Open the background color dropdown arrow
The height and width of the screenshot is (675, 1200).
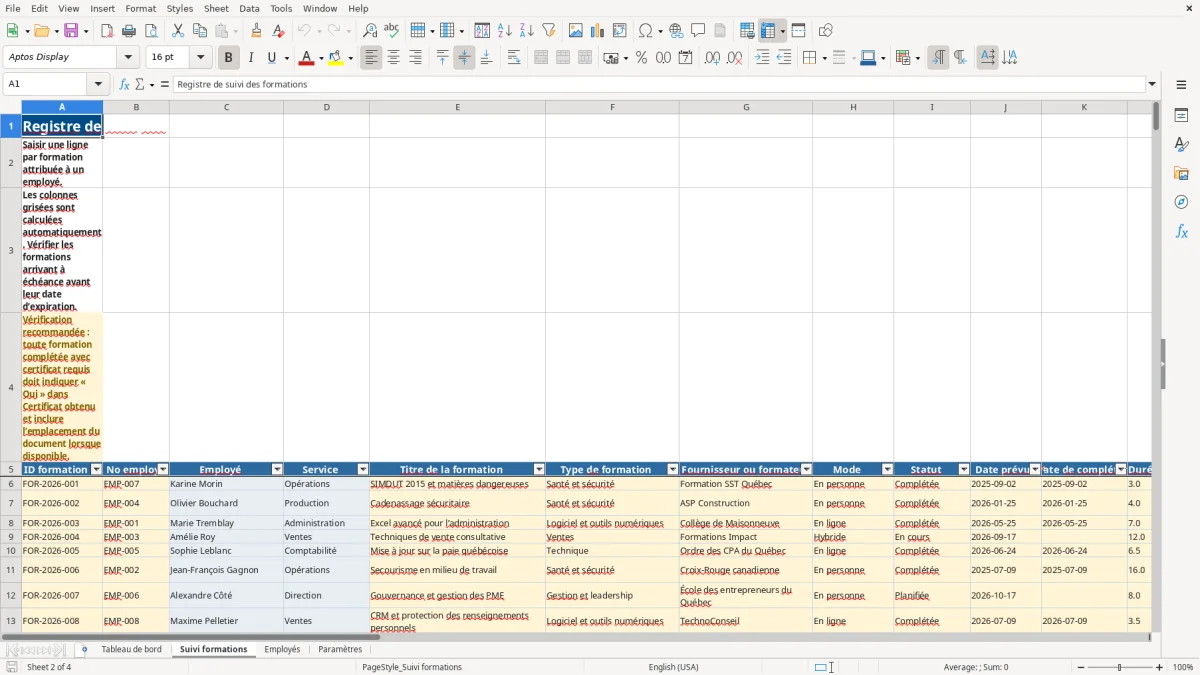tap(350, 58)
